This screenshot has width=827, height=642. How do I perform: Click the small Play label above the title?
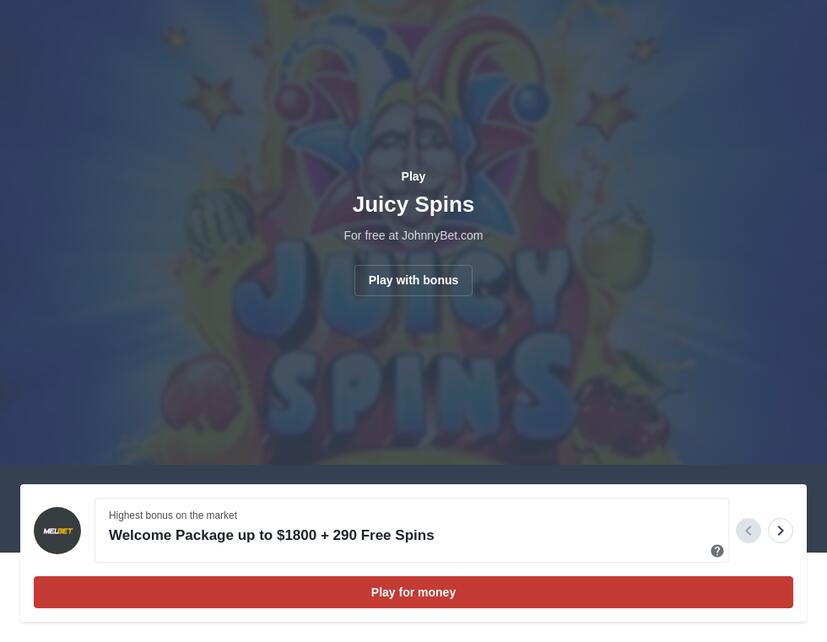pos(413,176)
